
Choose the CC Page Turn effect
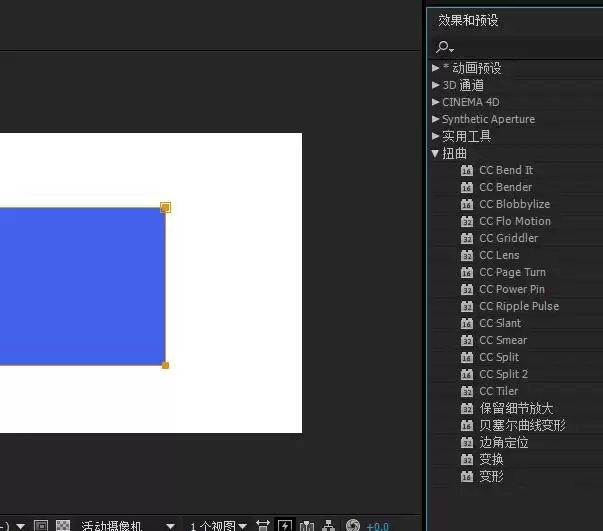pos(512,272)
